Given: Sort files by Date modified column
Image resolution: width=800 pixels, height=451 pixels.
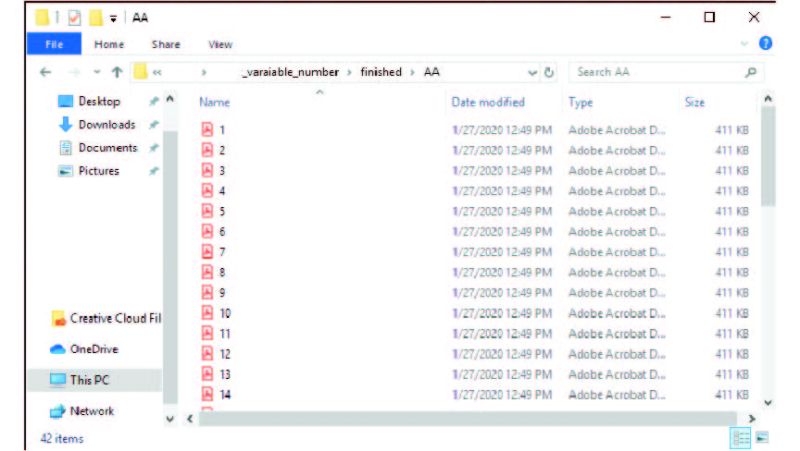Looking at the screenshot, I should click(x=488, y=102).
